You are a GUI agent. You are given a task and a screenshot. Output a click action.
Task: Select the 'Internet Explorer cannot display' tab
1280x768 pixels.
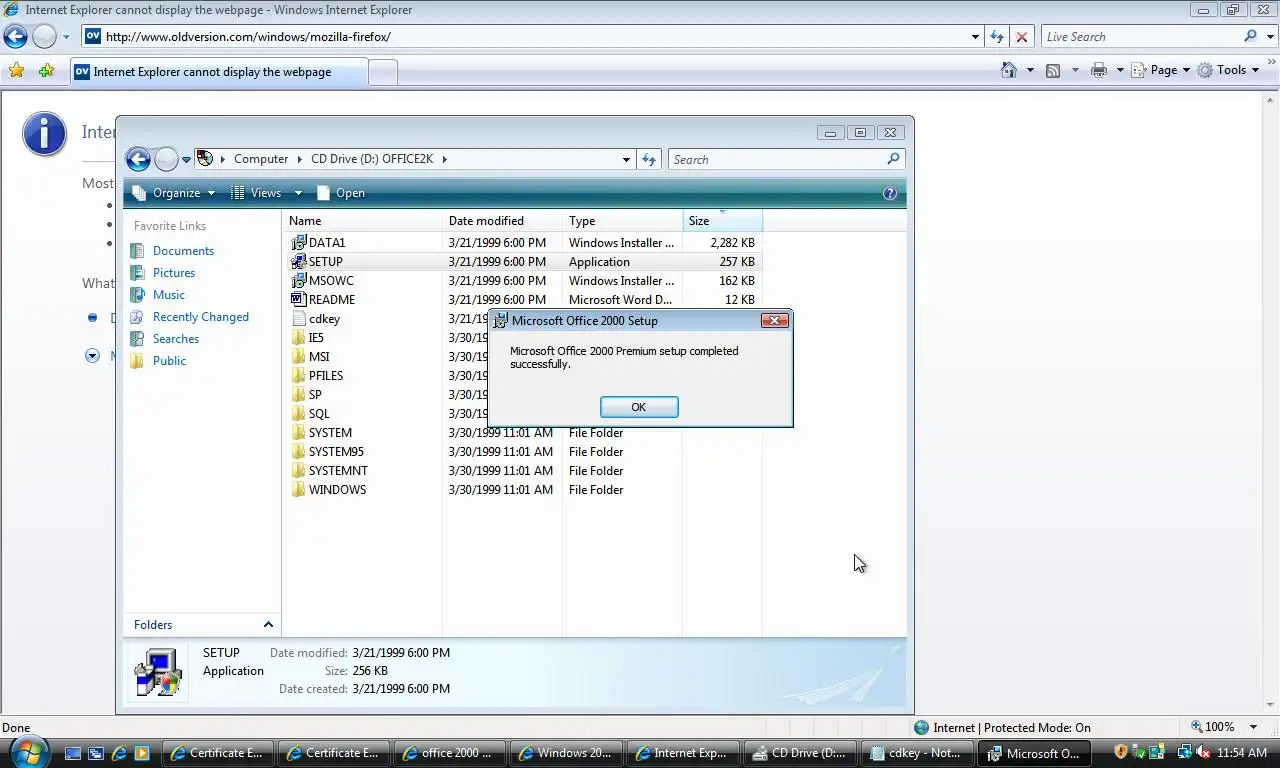[218, 72]
